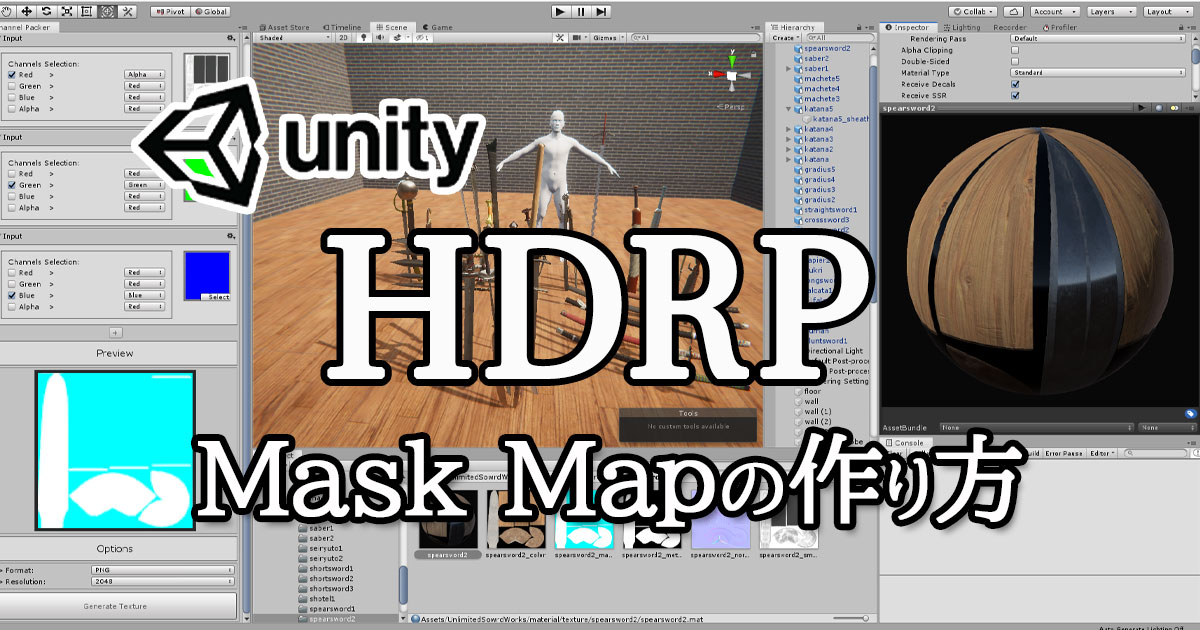Disable the Receive Decals checkbox

coord(1015,84)
